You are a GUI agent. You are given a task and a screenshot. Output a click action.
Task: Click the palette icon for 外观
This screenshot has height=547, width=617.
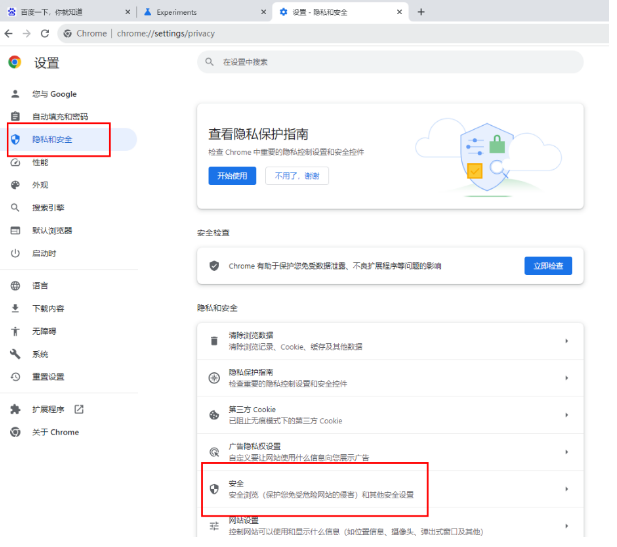point(15,185)
